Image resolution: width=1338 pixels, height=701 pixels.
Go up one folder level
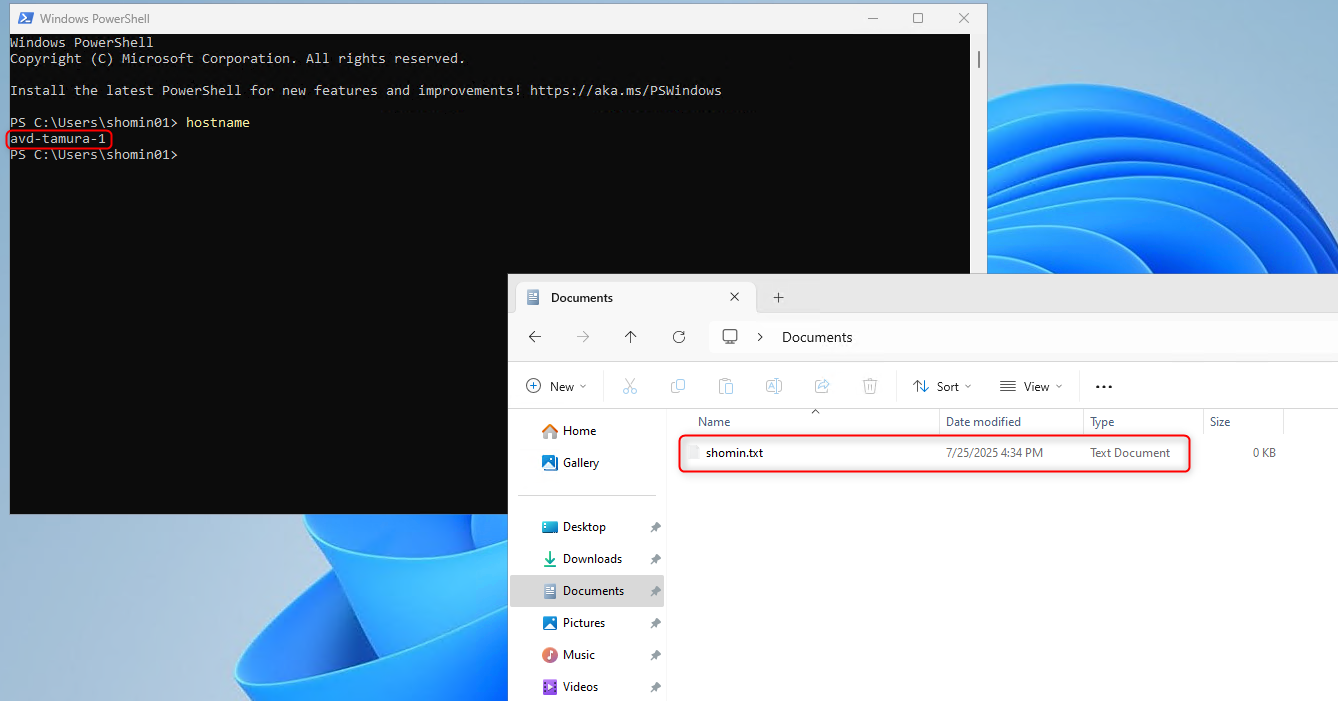point(631,337)
